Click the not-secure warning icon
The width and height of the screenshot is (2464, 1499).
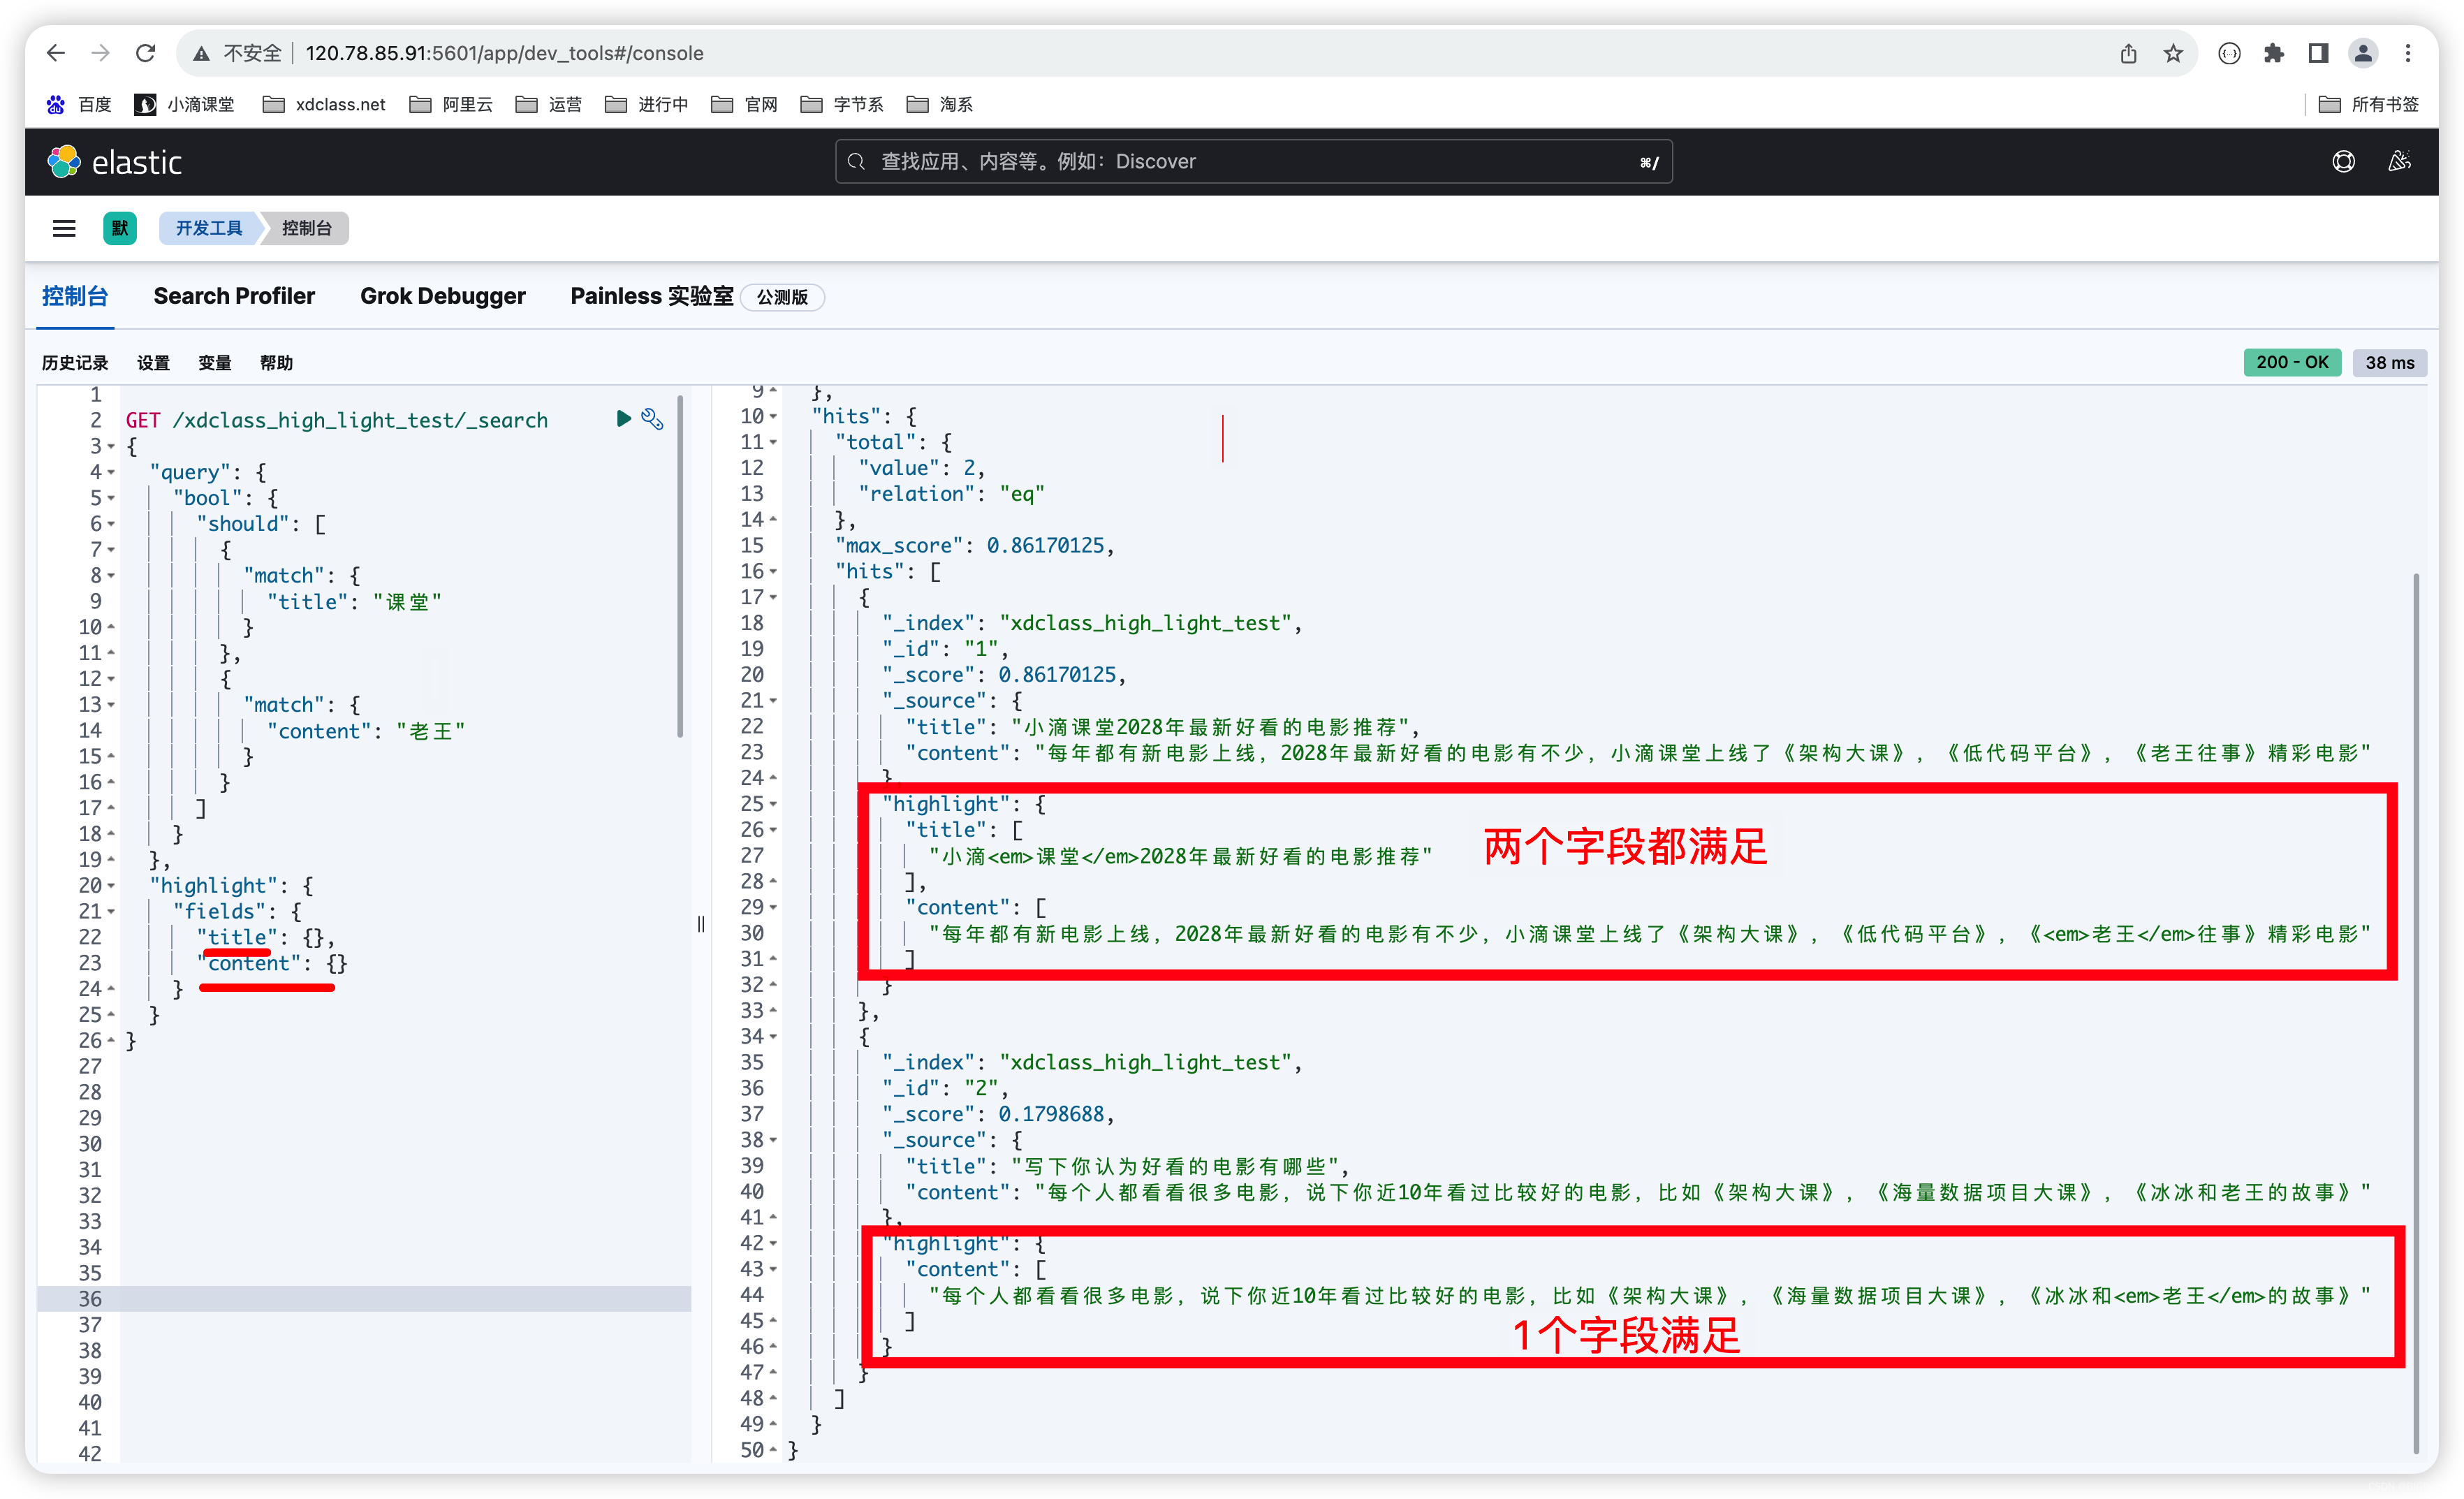tap(201, 53)
